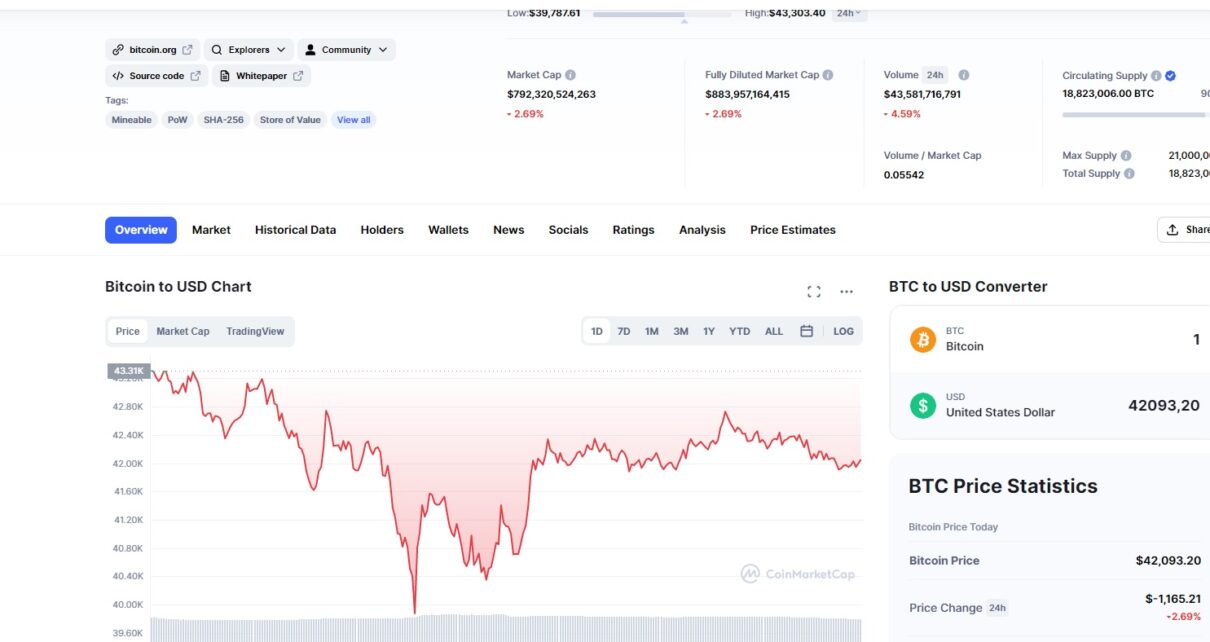Screen dimensions: 1210x642
Task: Switch to the Market tab
Action: pyautogui.click(x=211, y=230)
